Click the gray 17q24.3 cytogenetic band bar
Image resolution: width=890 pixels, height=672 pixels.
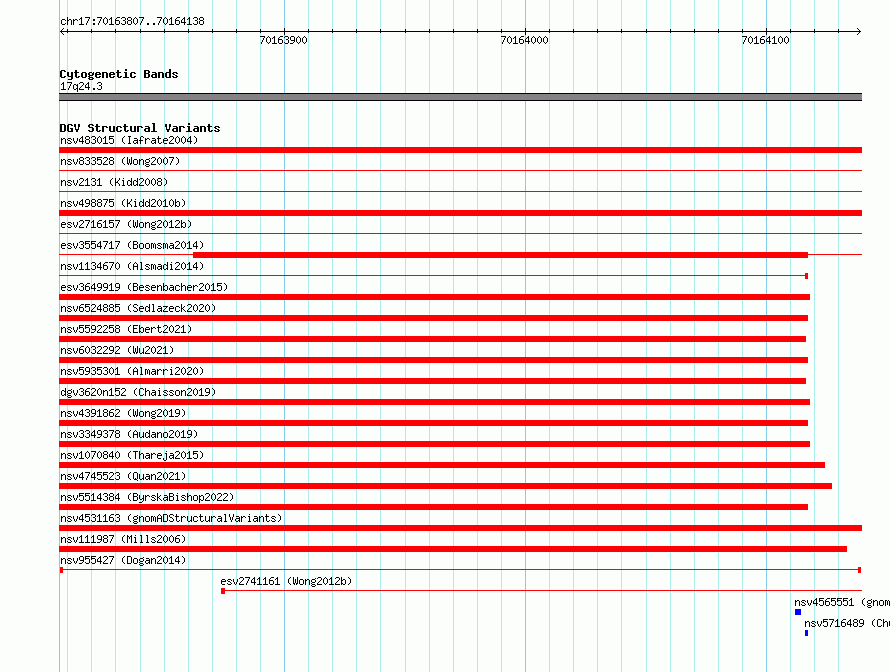[x=460, y=97]
